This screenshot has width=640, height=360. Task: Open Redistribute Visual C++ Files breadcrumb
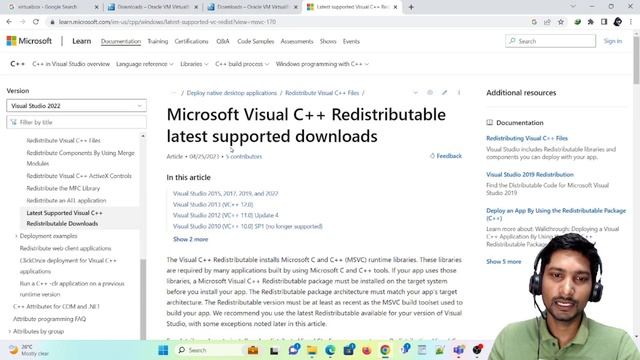point(322,93)
